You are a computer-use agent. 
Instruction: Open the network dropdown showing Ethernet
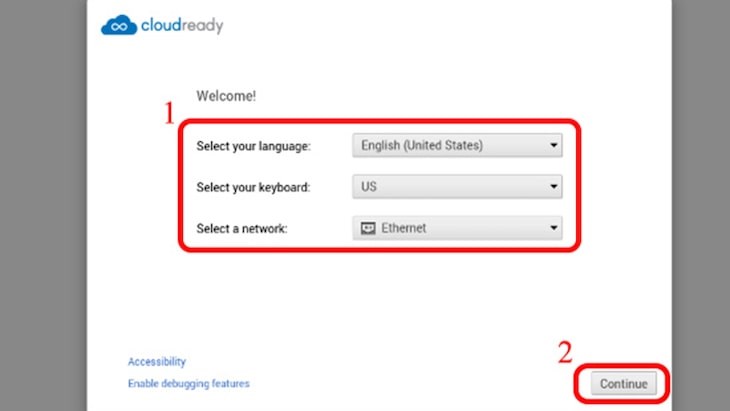click(455, 228)
